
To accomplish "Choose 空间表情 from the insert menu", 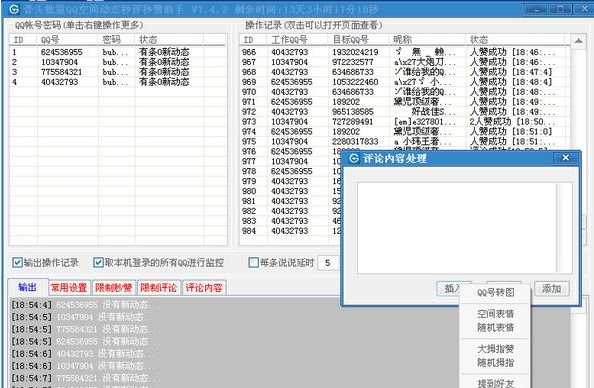I will (x=496, y=314).
